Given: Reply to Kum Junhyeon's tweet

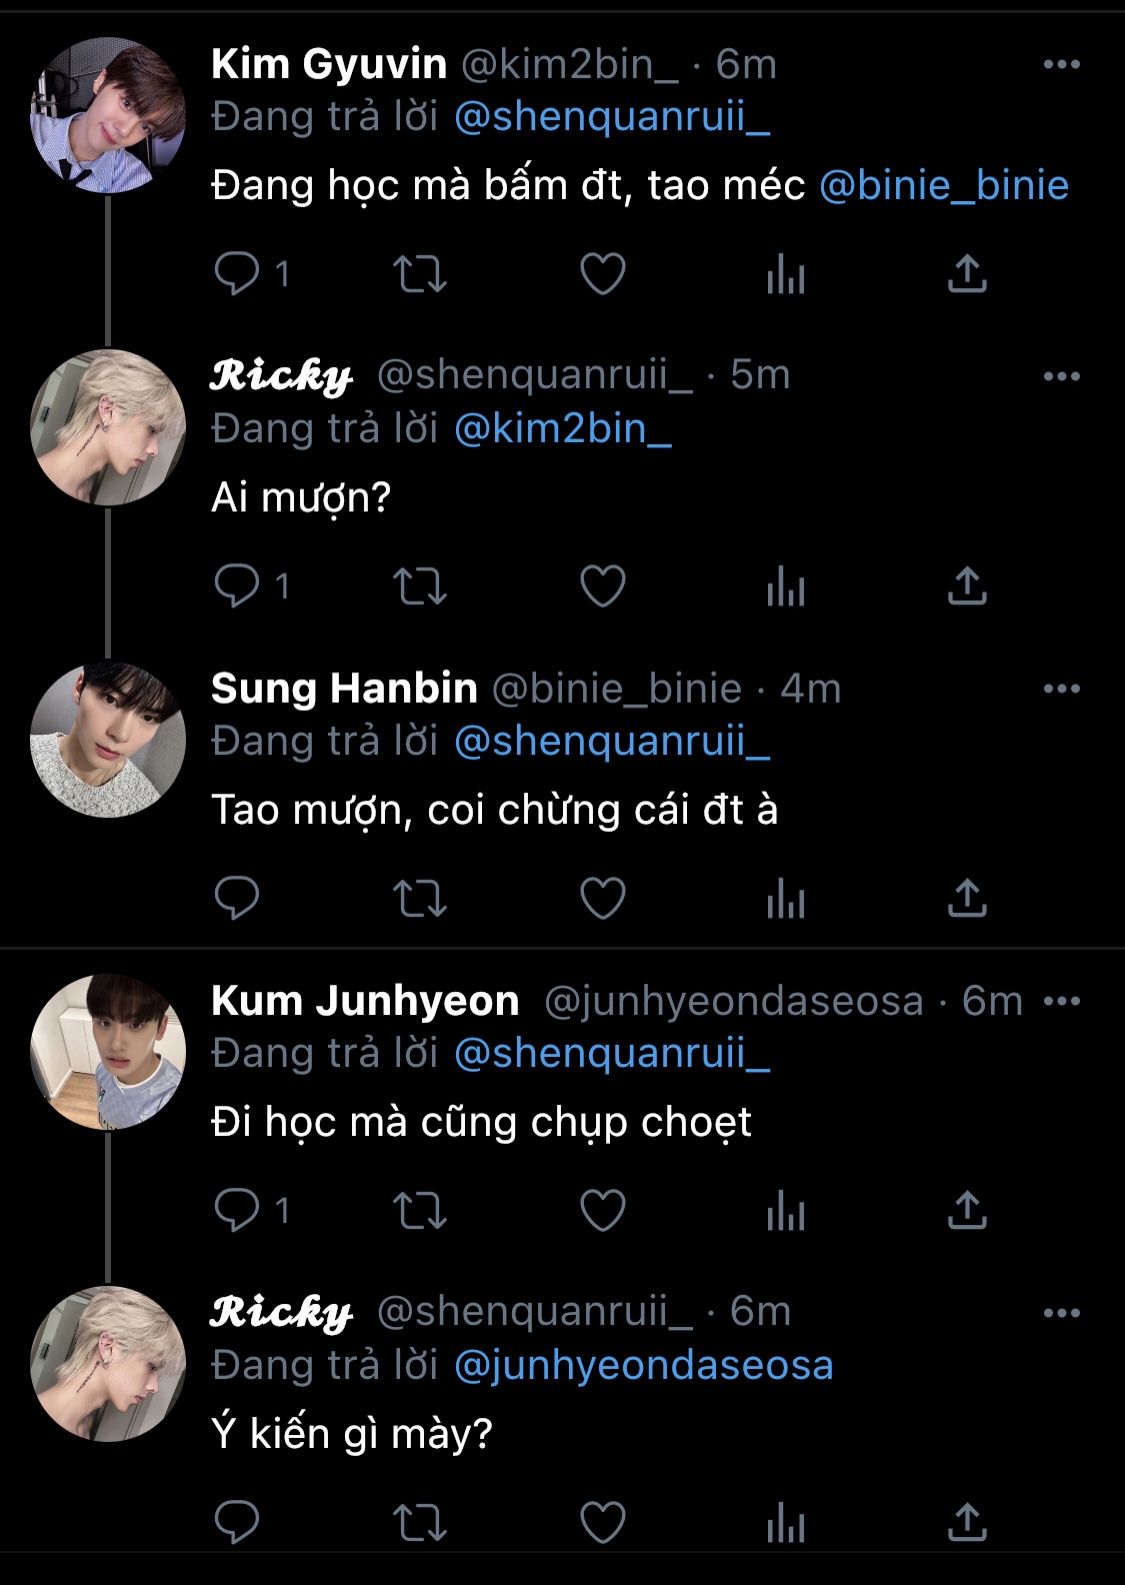Looking at the screenshot, I should click(x=238, y=1209).
